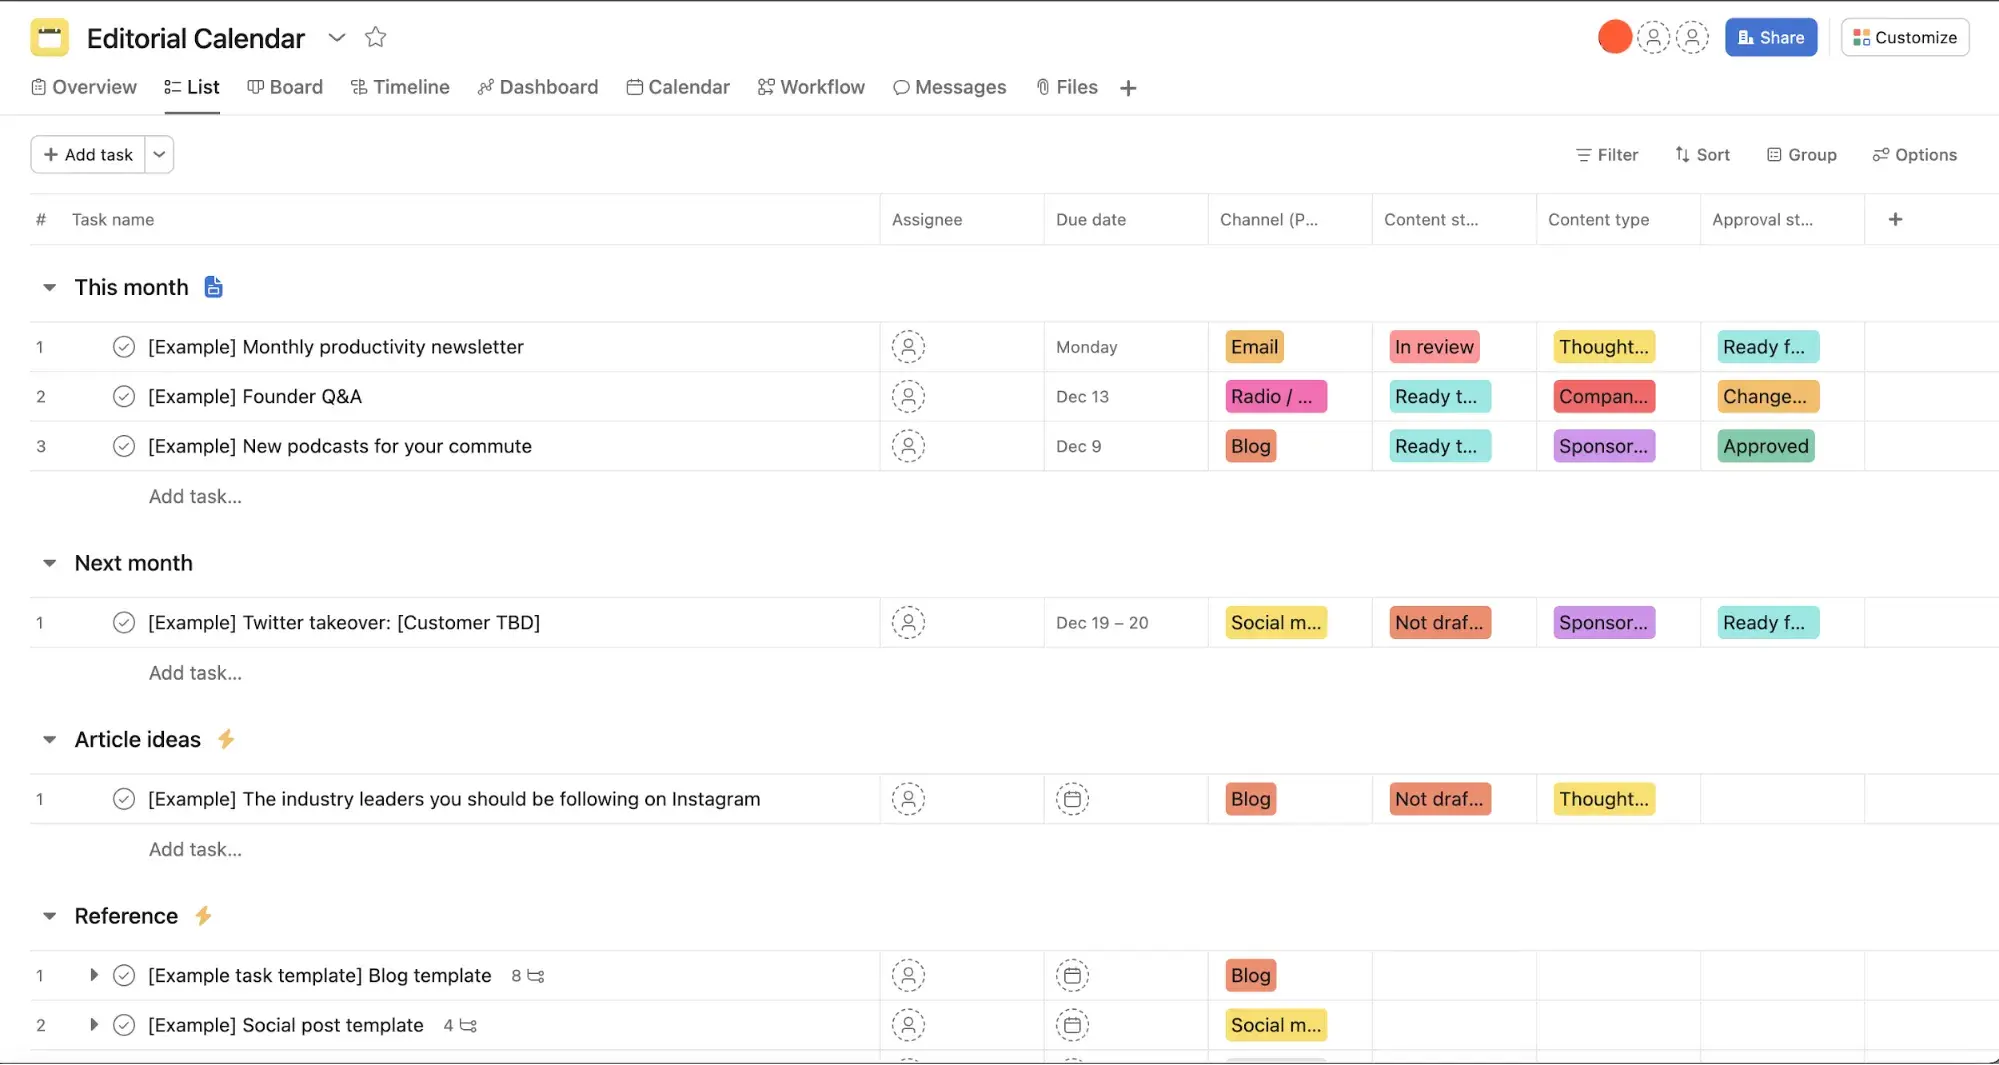1999x1065 pixels.
Task: Assign the New podcasts for your commute task
Action: click(x=908, y=446)
